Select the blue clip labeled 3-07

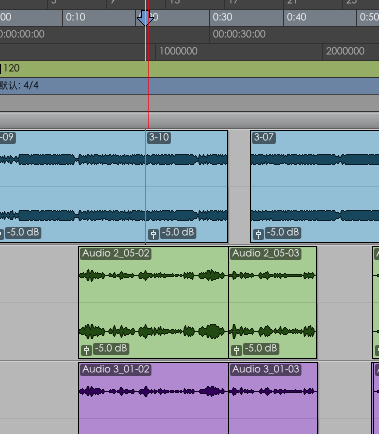pos(315,187)
